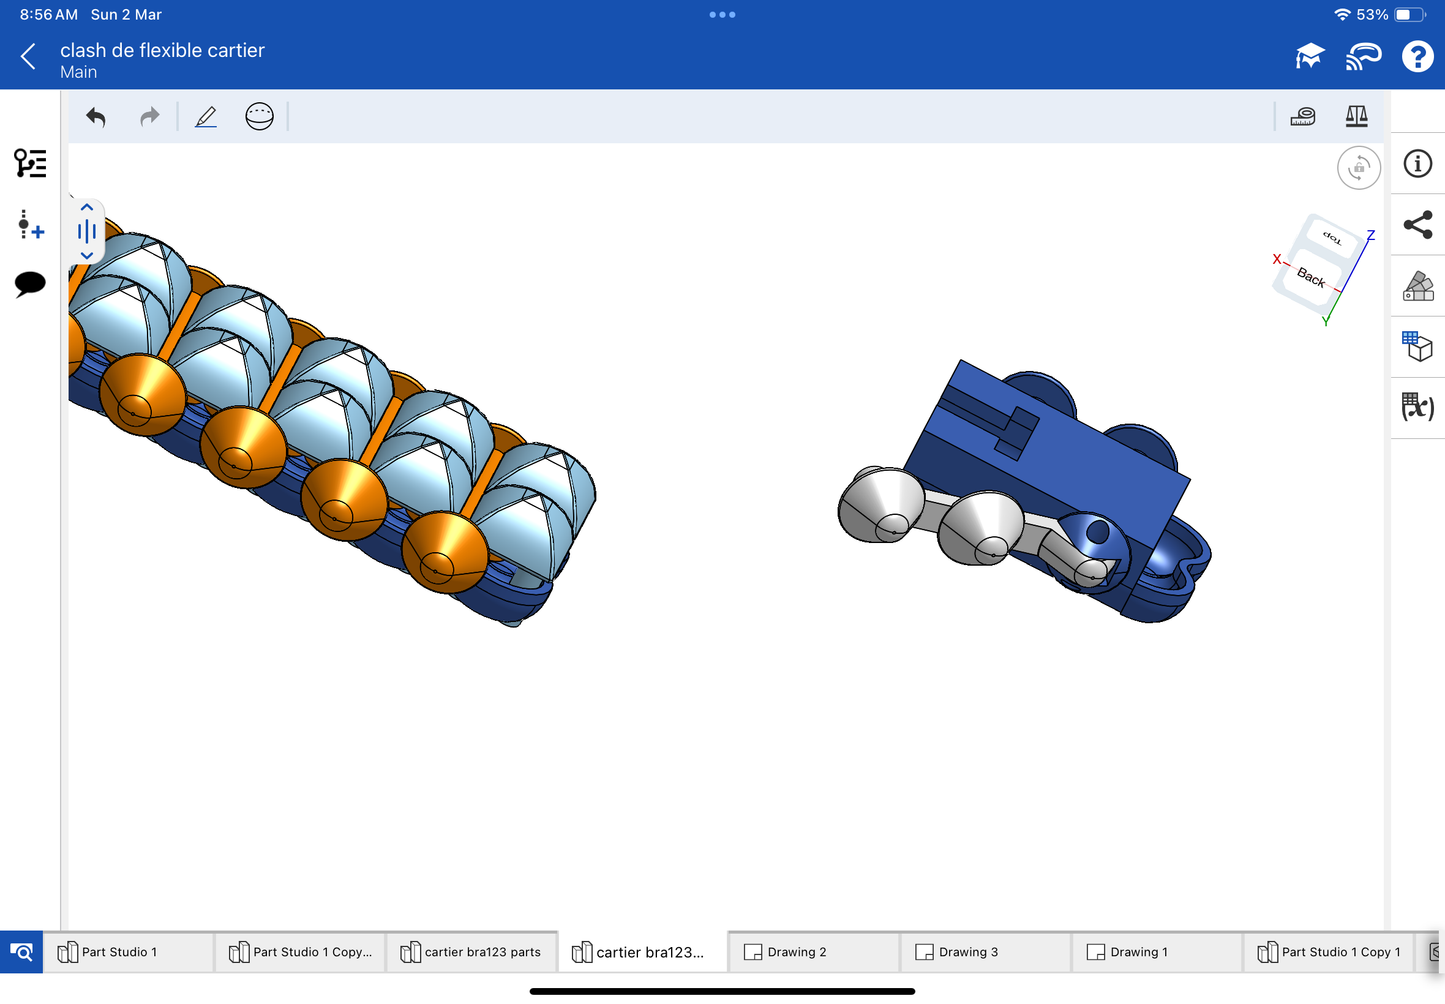Click the Back face of view cube
This screenshot has height=1004, width=1445.
pyautogui.click(x=1310, y=278)
